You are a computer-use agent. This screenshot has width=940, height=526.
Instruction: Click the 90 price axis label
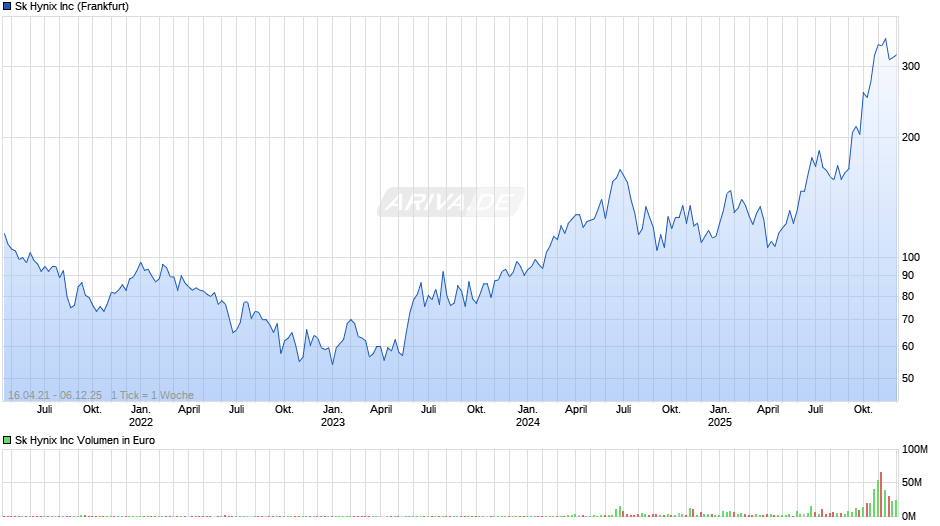(908, 275)
